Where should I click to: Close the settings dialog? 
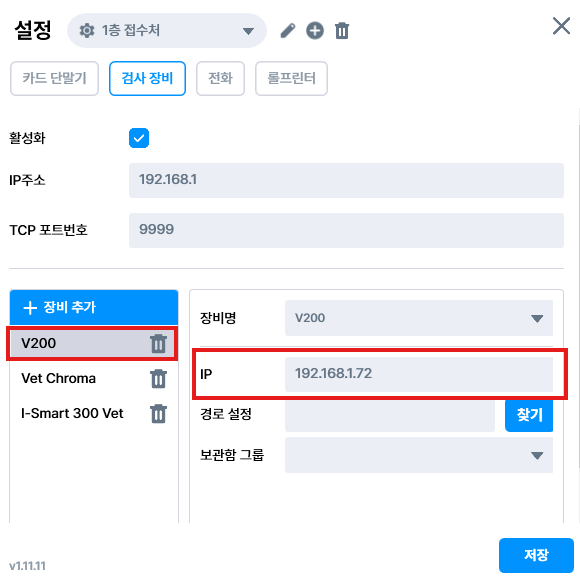click(x=561, y=26)
